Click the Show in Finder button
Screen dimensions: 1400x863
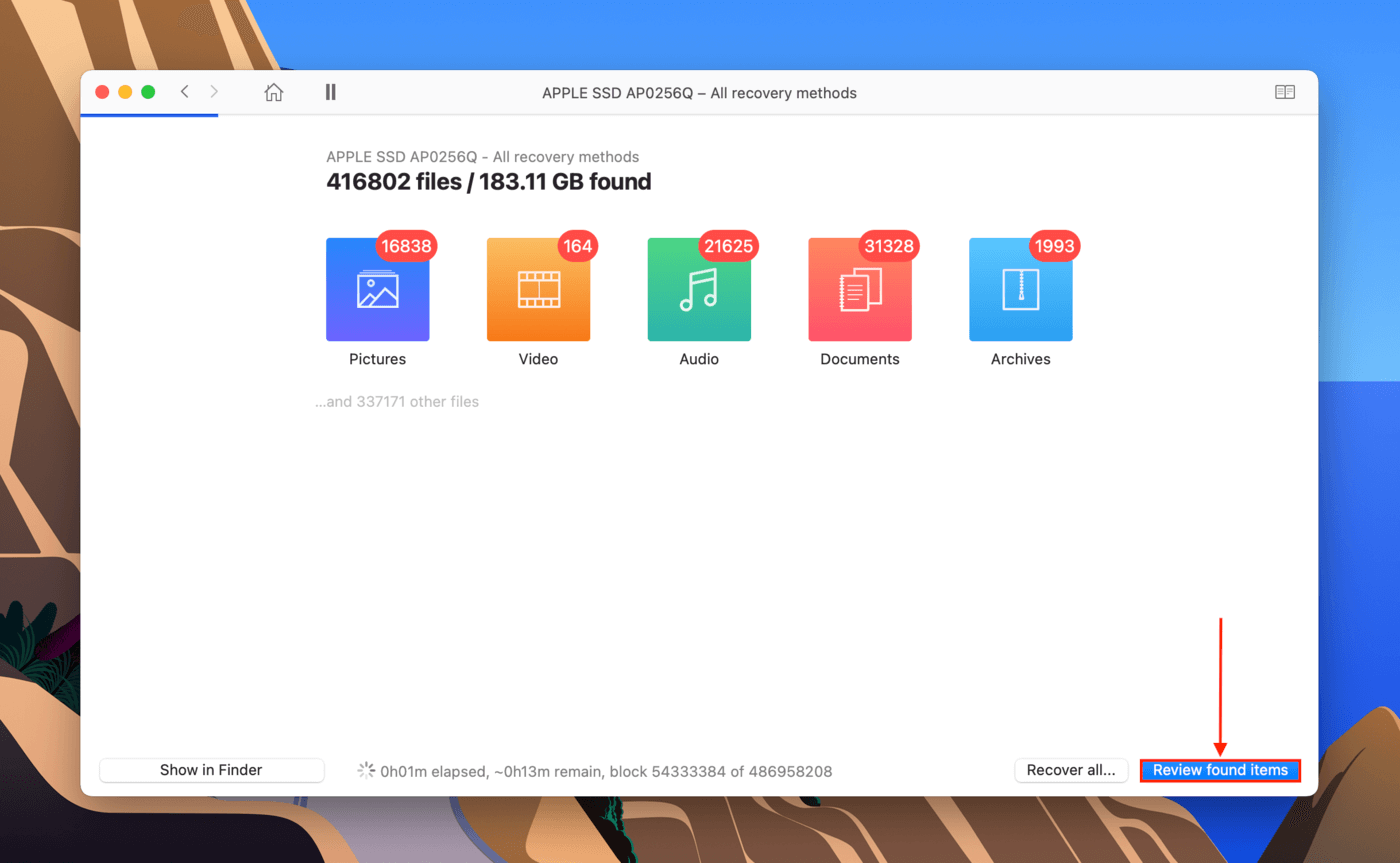pyautogui.click(x=211, y=770)
